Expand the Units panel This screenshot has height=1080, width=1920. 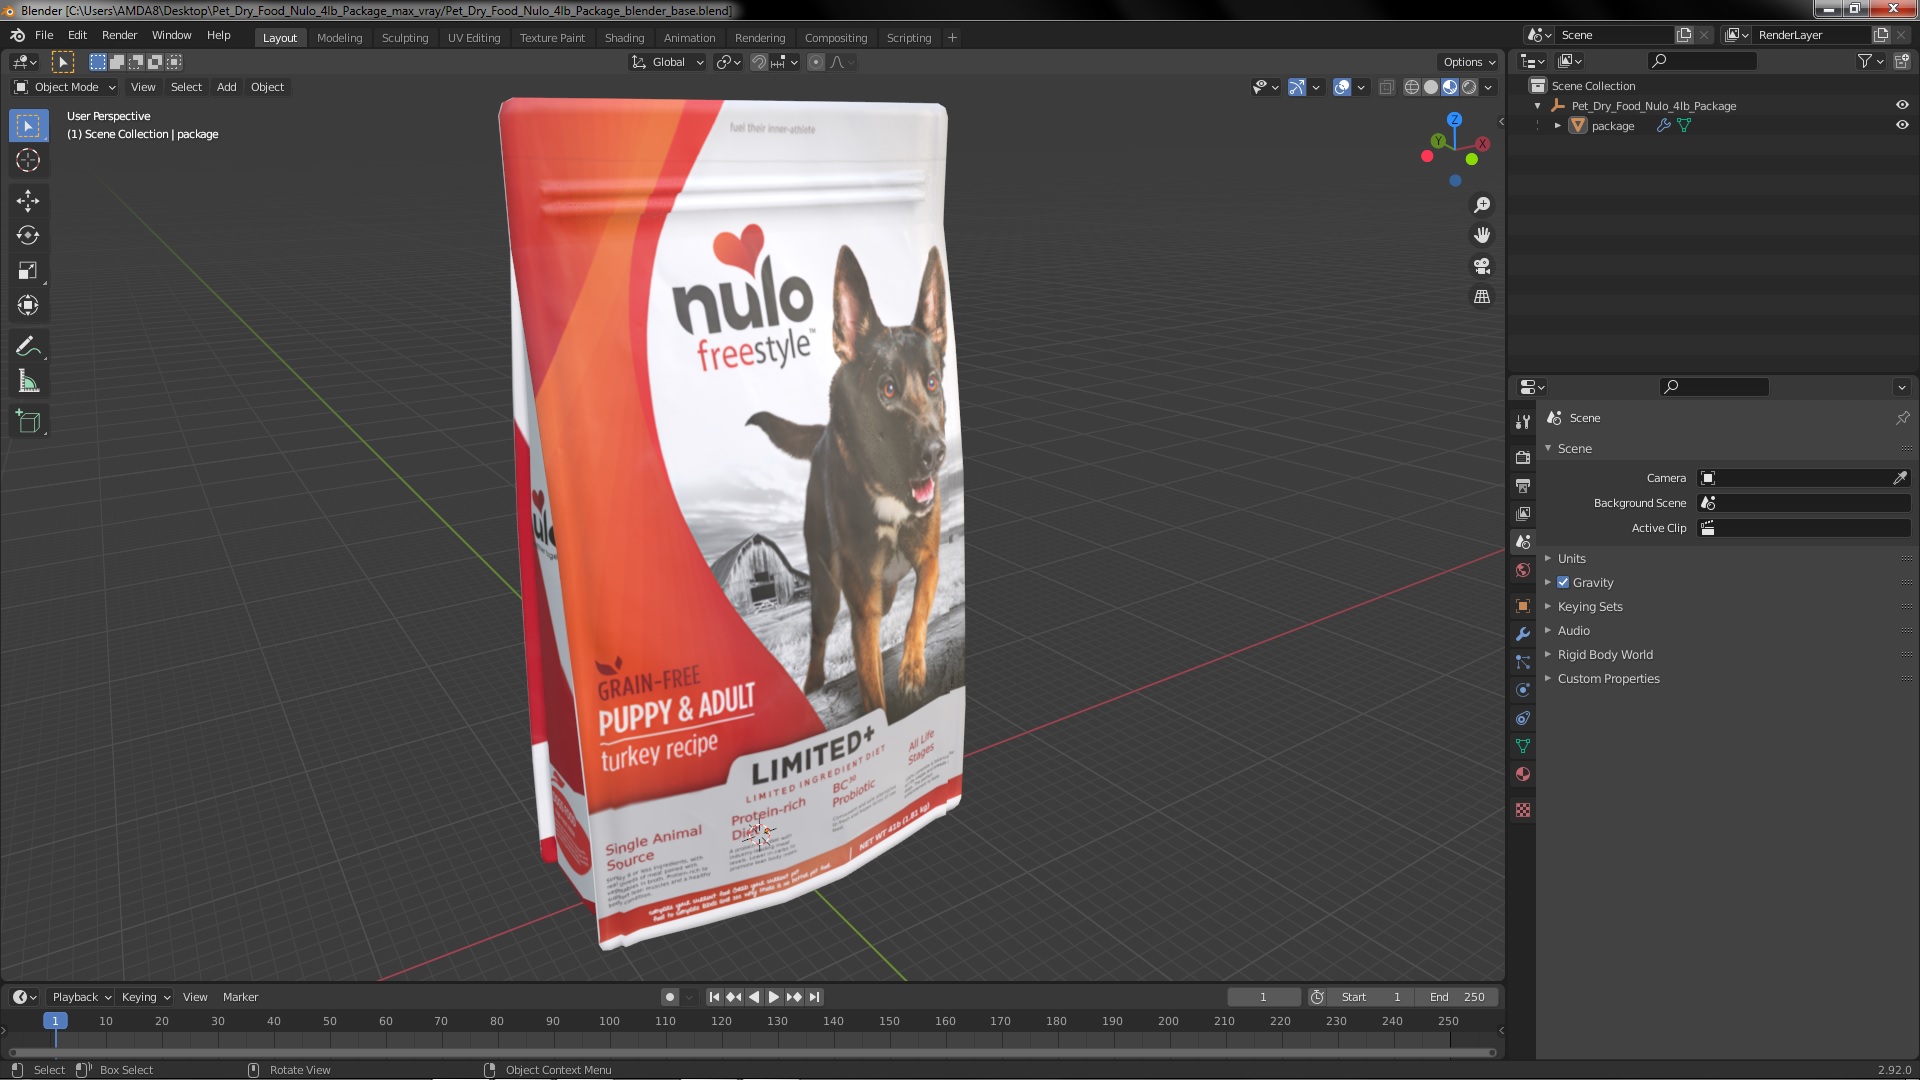pyautogui.click(x=1571, y=558)
